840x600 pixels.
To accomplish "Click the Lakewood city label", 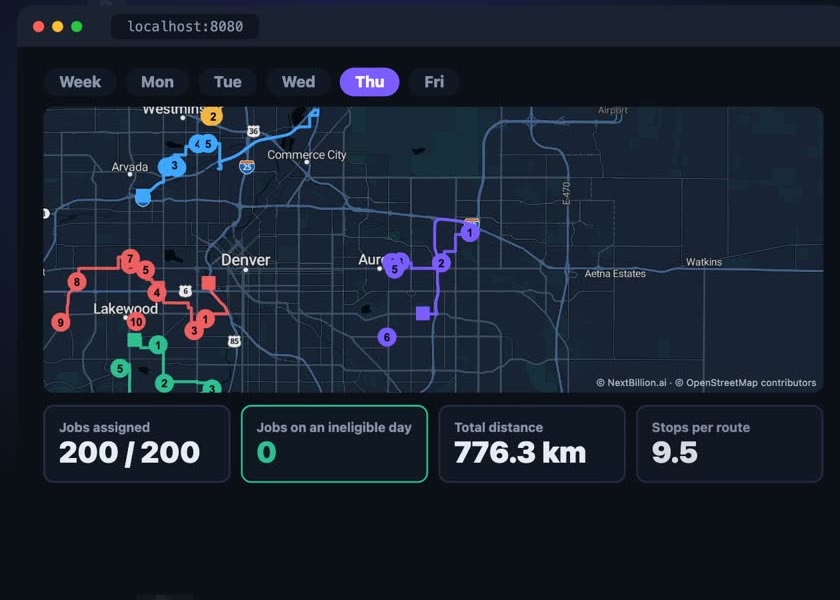I will click(125, 309).
